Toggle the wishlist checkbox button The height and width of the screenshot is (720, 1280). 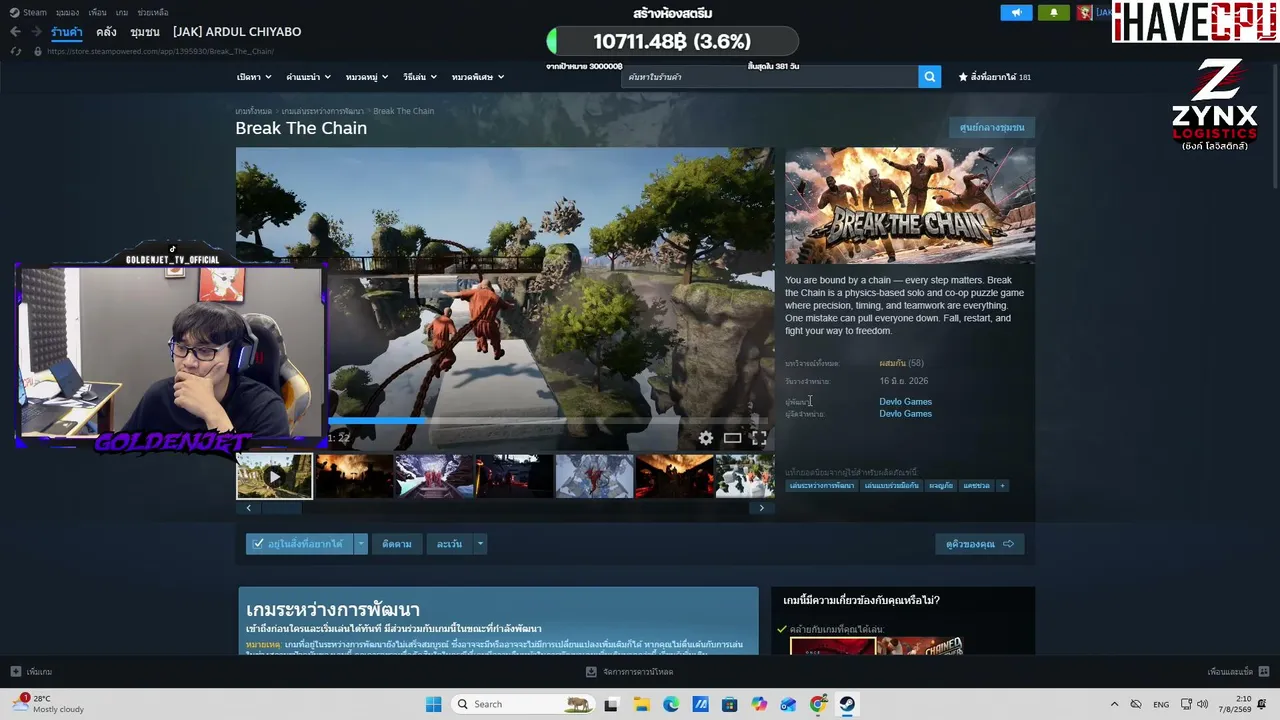pyautogui.click(x=300, y=544)
